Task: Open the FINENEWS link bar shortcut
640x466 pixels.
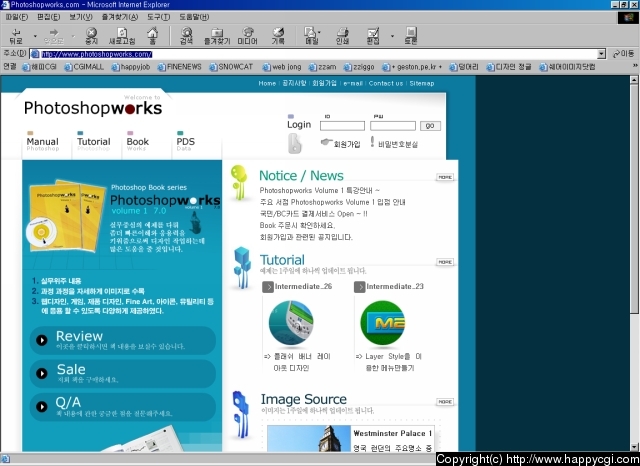Action: [x=180, y=67]
